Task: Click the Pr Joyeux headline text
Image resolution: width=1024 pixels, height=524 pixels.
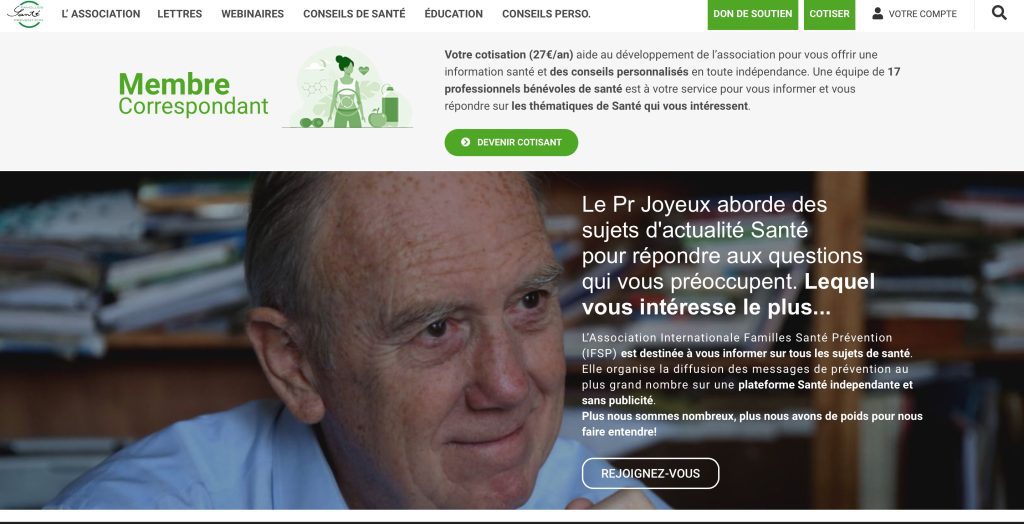Action: pyautogui.click(x=728, y=256)
